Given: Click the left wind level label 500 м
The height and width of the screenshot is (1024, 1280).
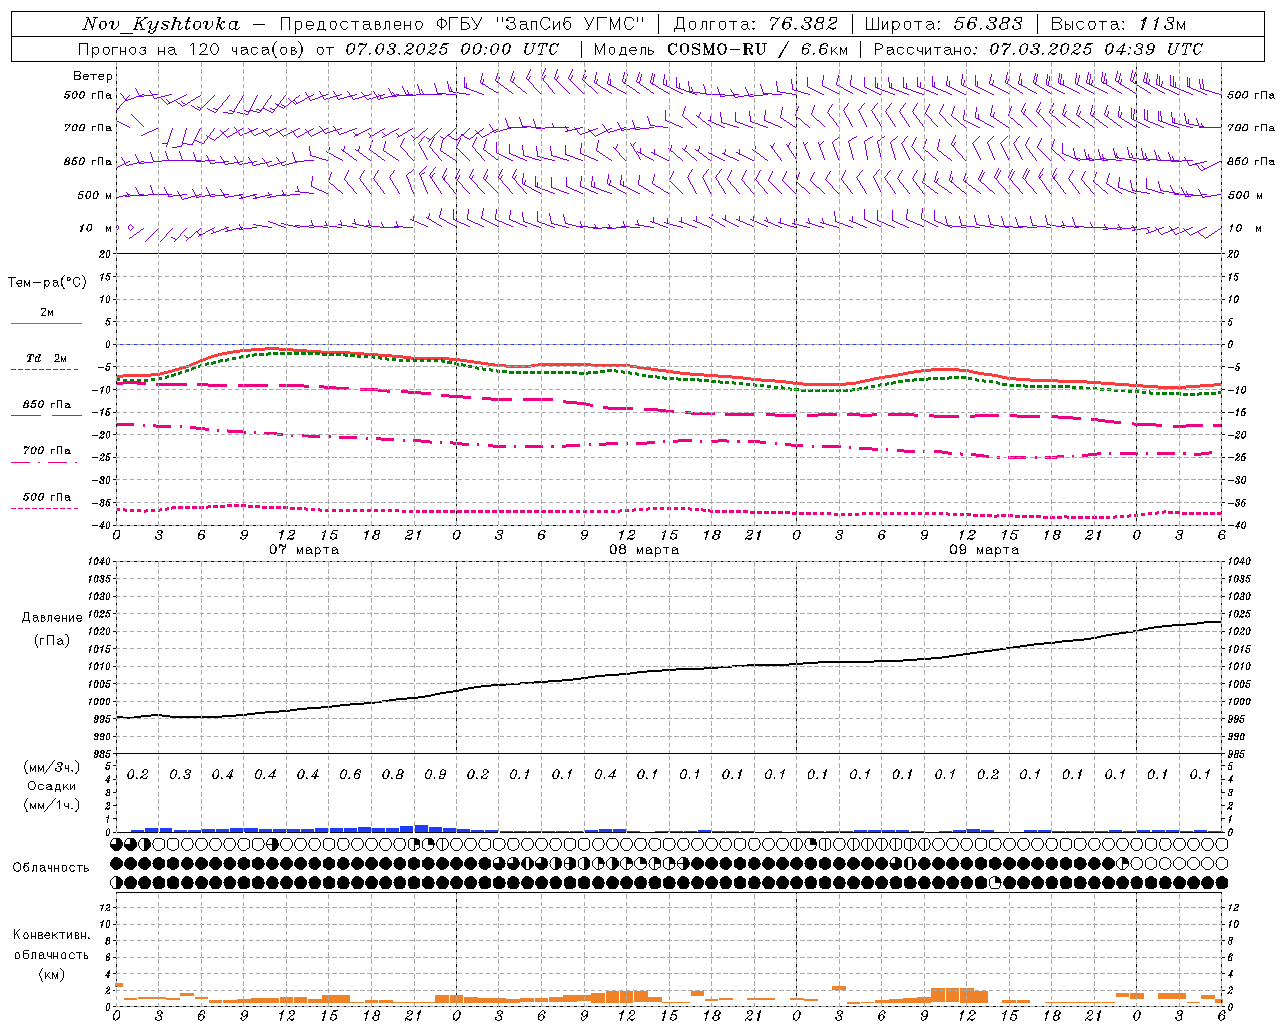Looking at the screenshot, I should pyautogui.click(x=95, y=195).
